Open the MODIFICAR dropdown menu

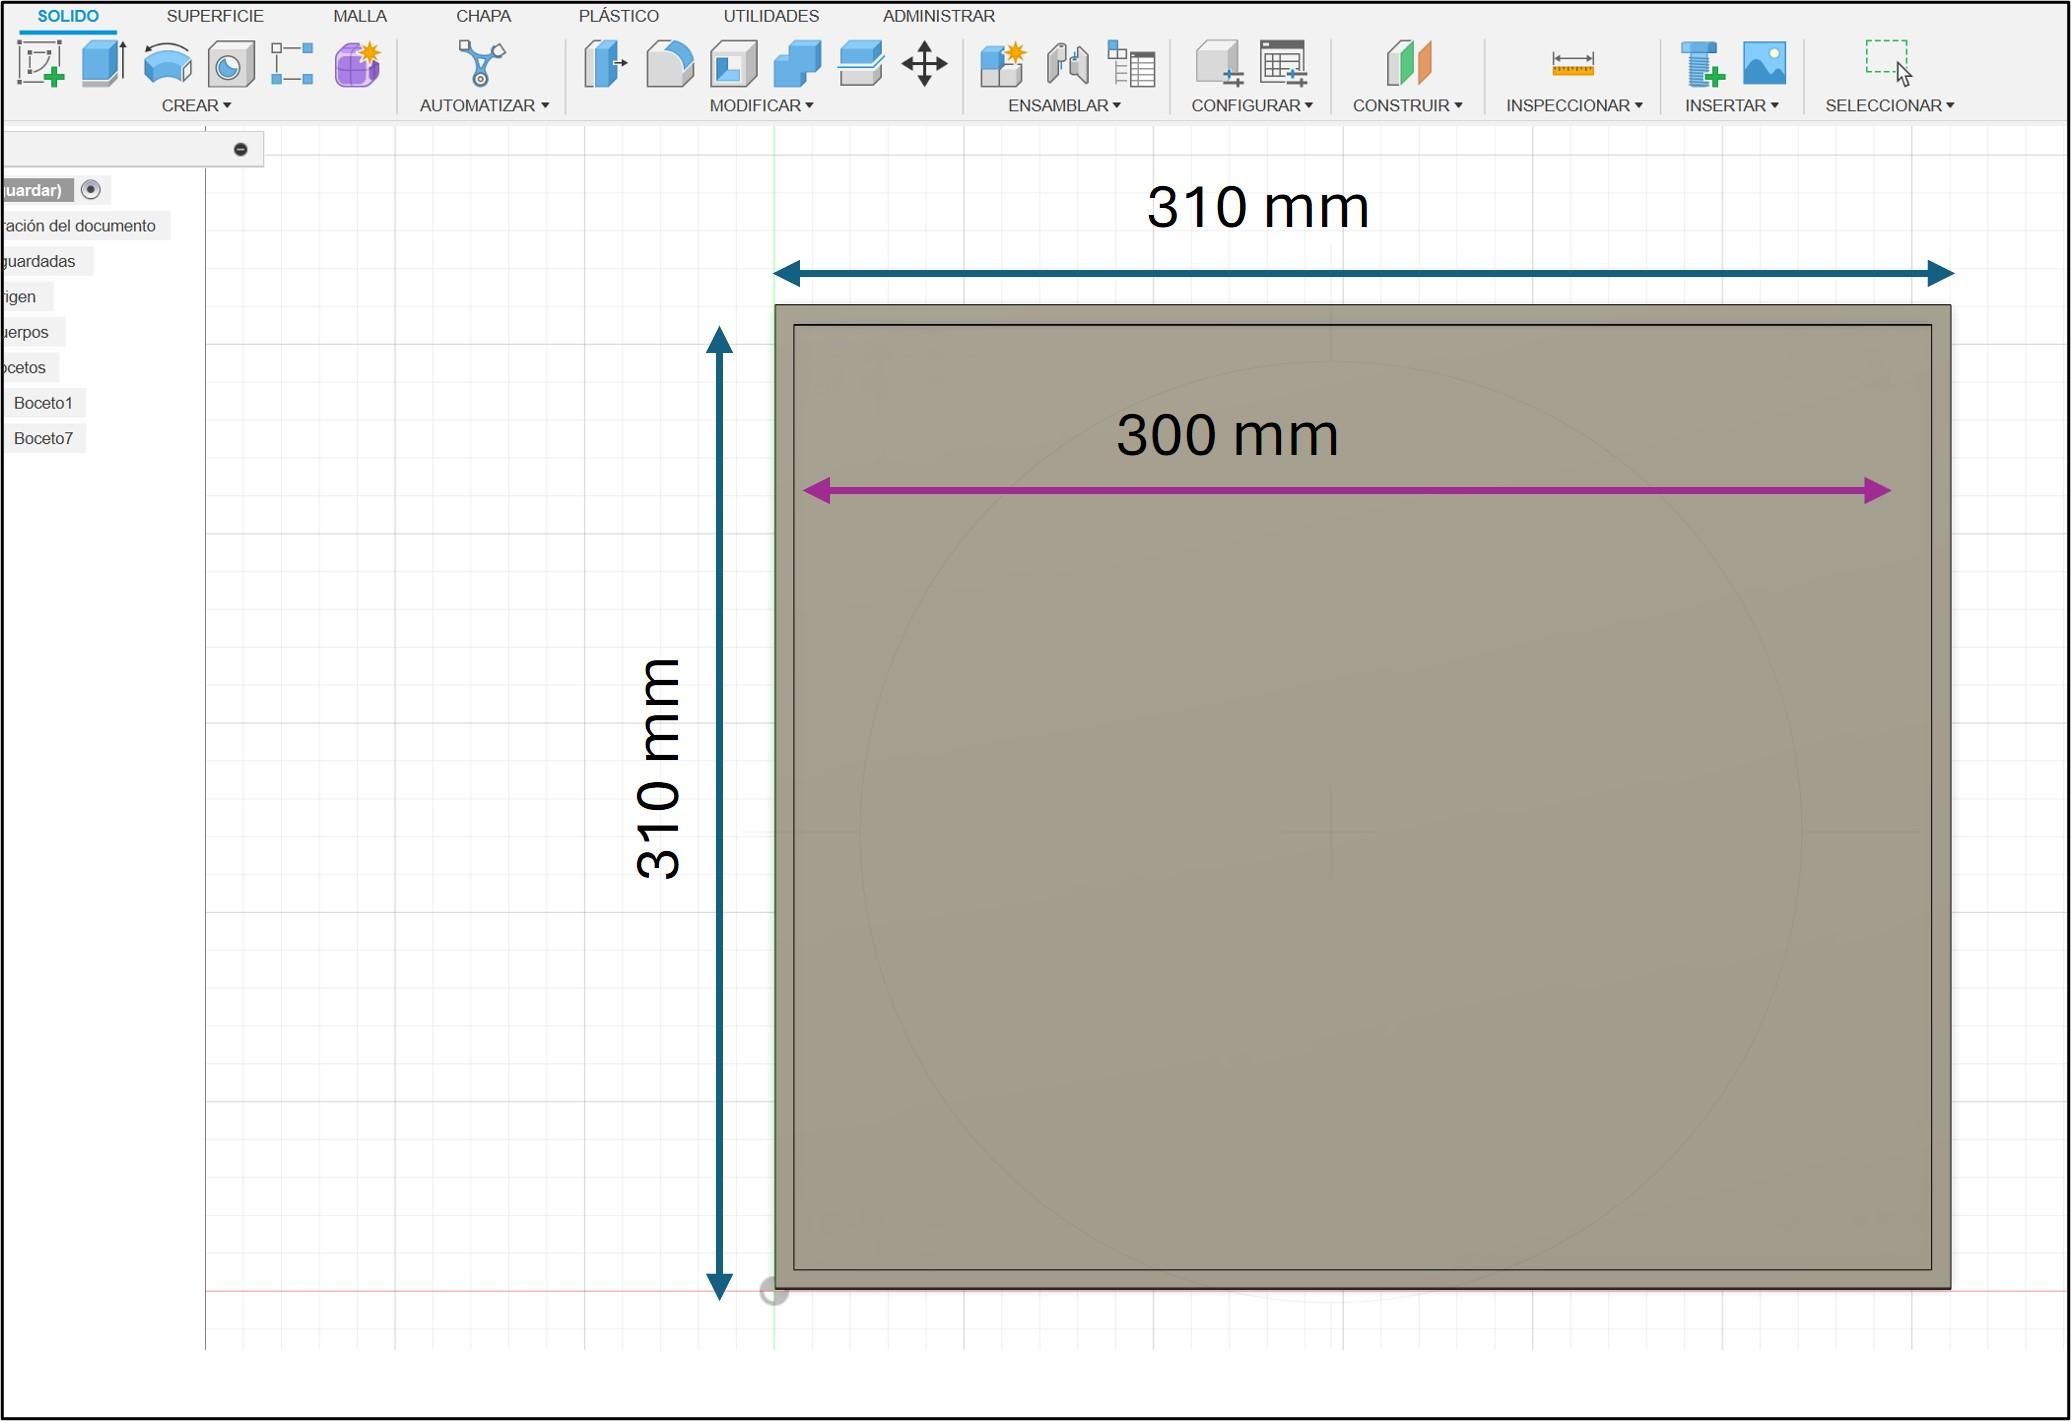[761, 105]
